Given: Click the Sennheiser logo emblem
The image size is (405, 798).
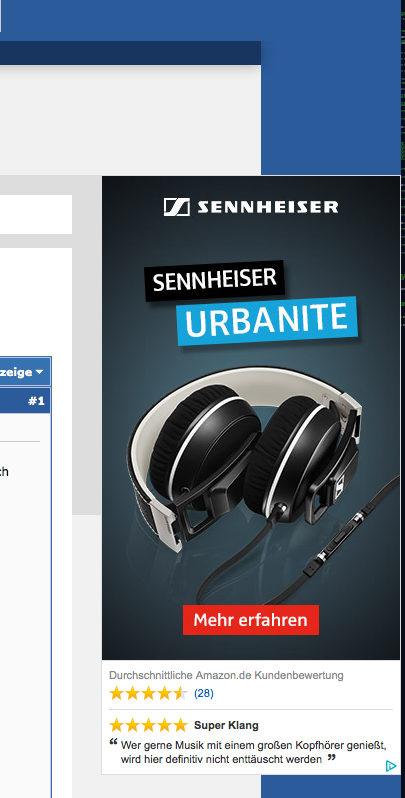Looking at the screenshot, I should coord(177,207).
